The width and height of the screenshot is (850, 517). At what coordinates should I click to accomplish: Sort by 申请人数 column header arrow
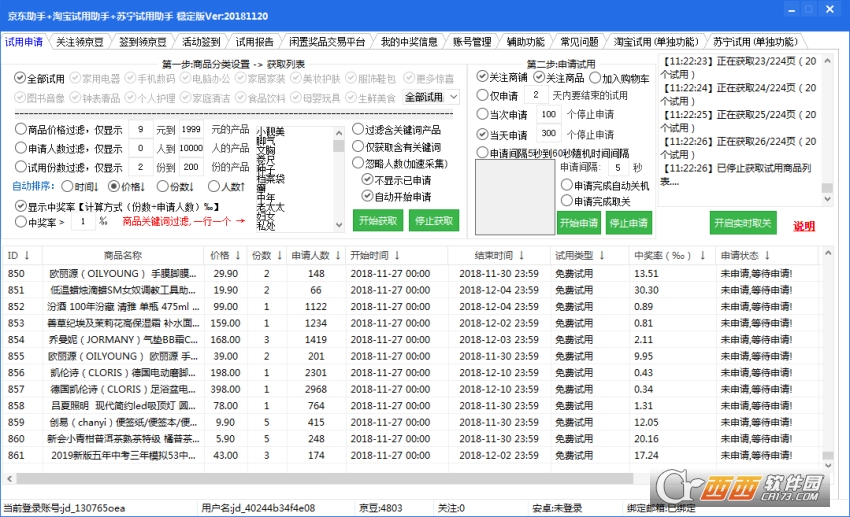click(337, 255)
